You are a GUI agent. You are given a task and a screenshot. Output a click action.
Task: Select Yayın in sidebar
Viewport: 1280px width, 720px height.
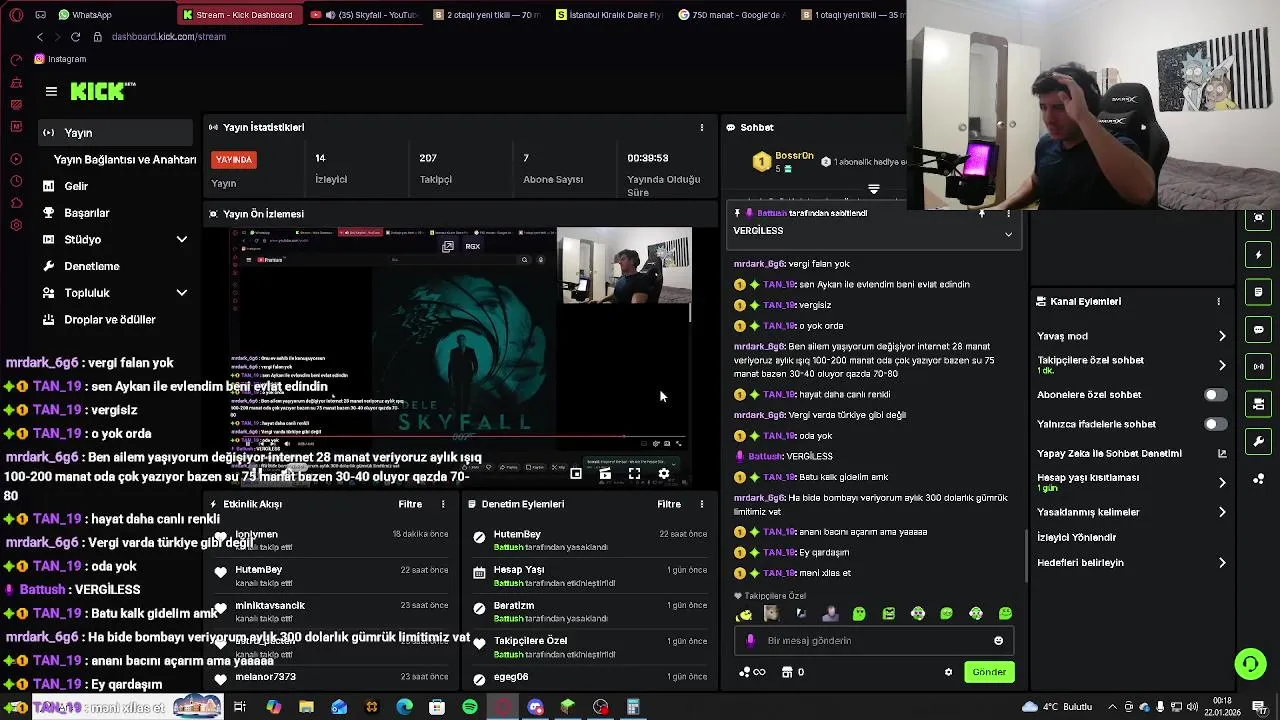coord(115,133)
